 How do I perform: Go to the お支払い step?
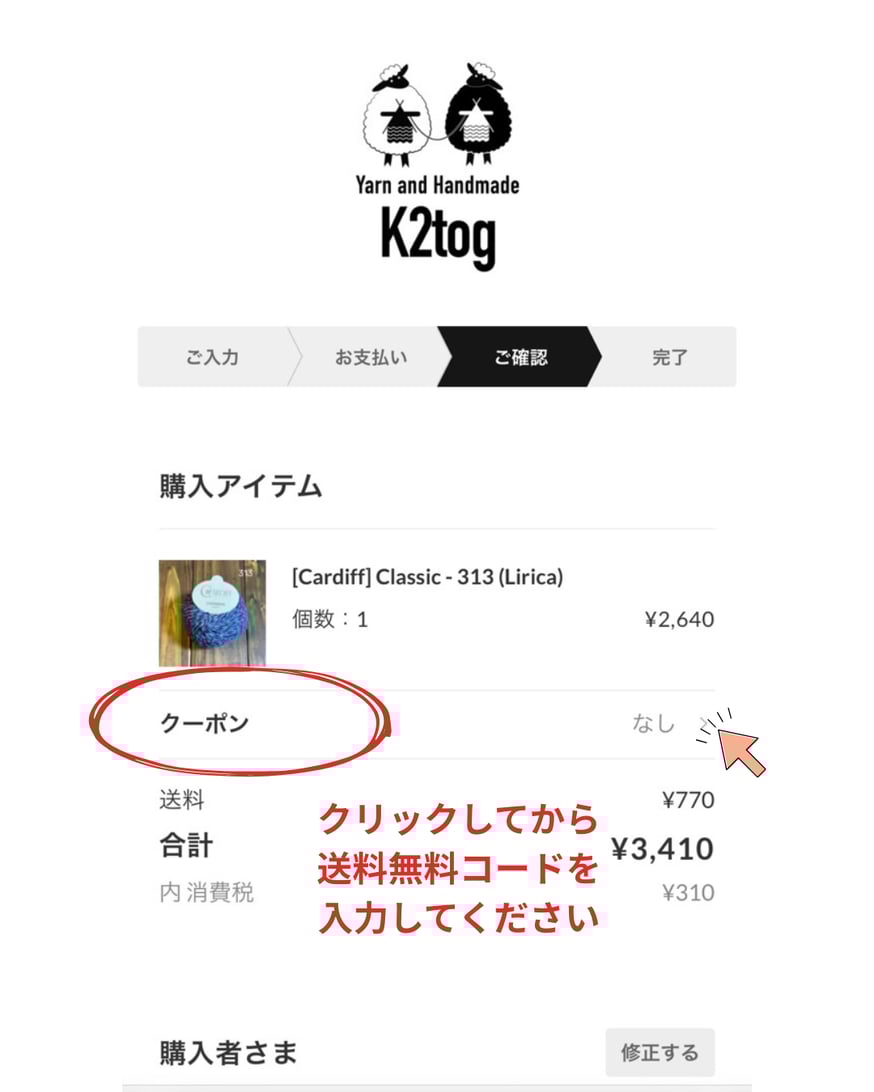[370, 357]
